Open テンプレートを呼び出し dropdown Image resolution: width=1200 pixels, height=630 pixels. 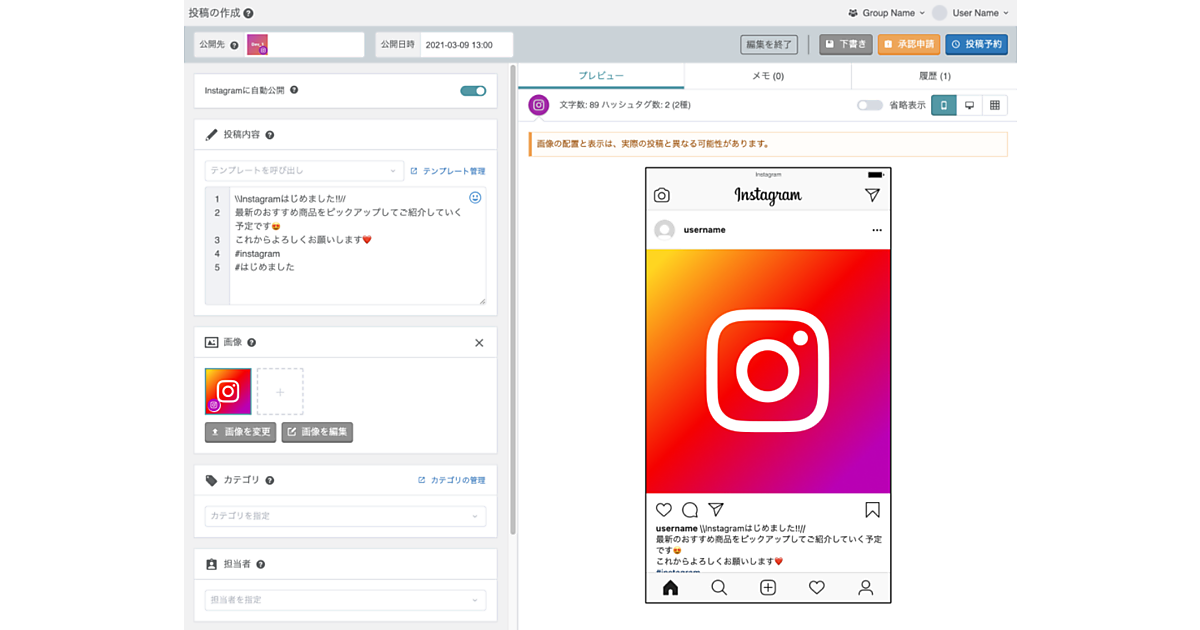(304, 171)
